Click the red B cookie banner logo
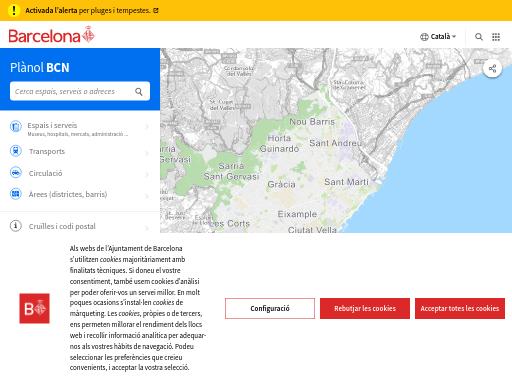 [34, 308]
